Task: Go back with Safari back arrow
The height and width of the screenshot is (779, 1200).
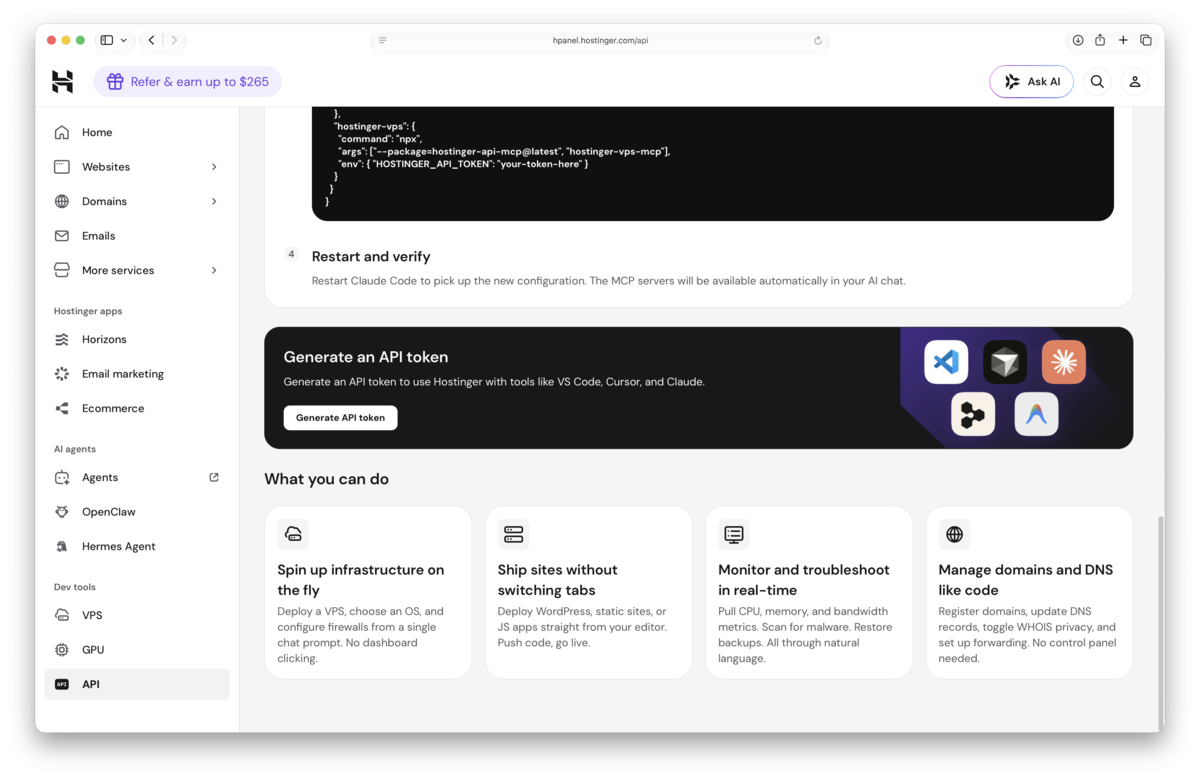Action: 151,40
